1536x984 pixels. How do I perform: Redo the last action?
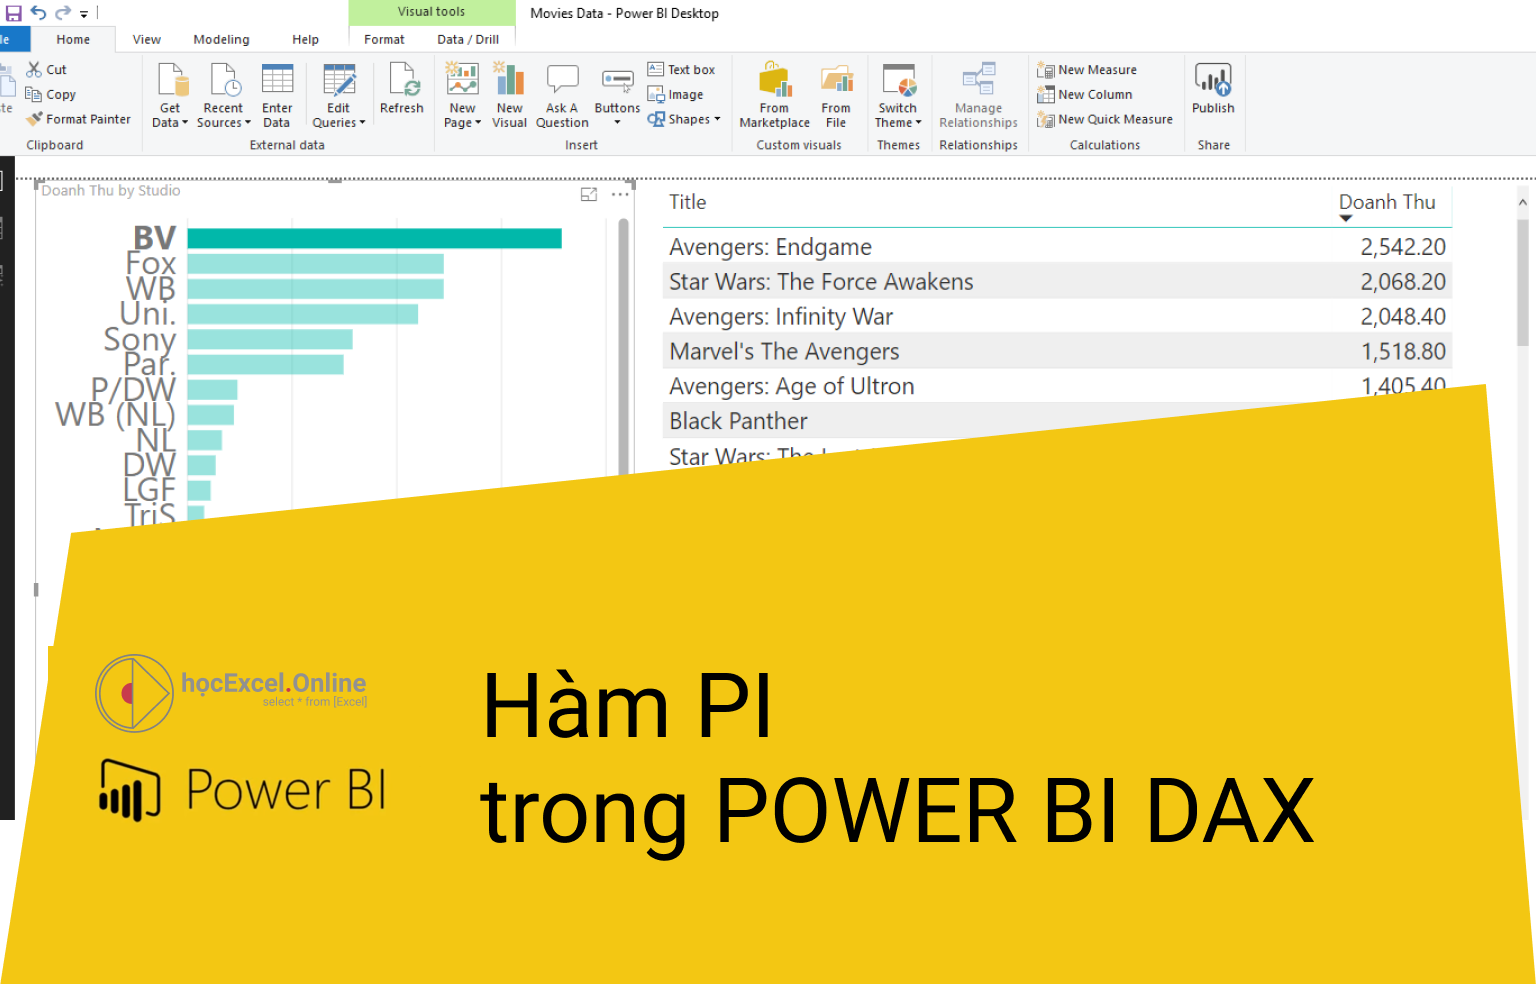click(63, 13)
